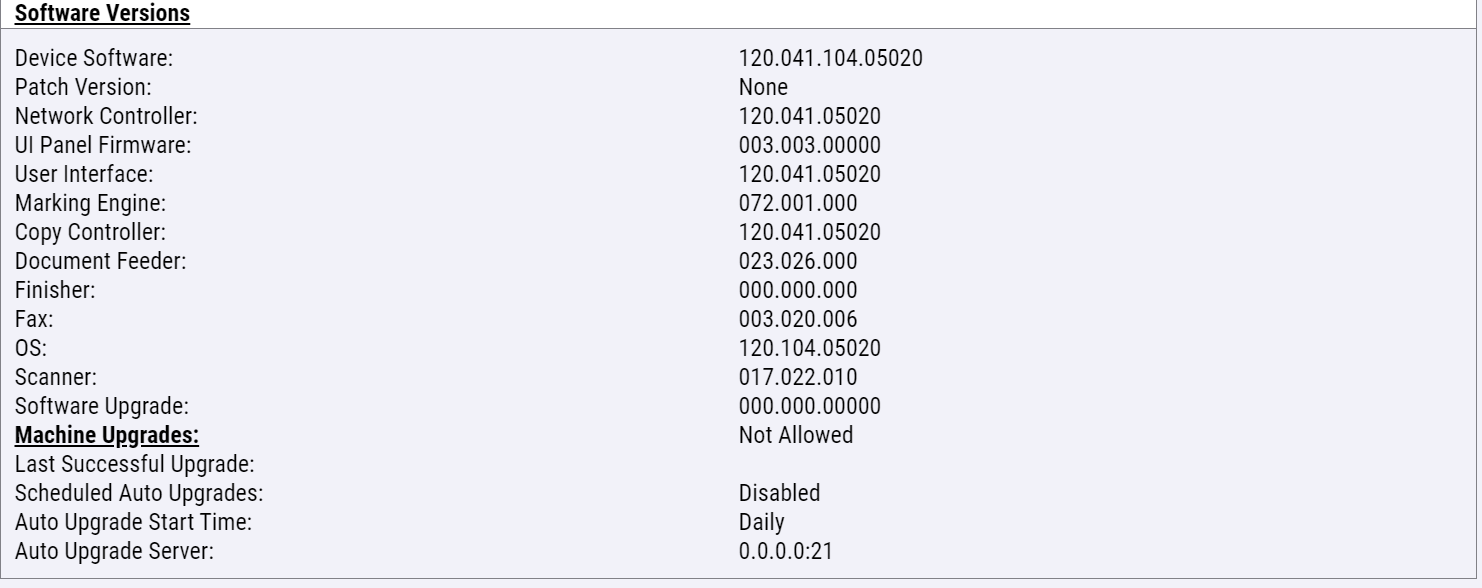Select the Last Successful Upgrade label
This screenshot has height=588, width=1482.
136,464
